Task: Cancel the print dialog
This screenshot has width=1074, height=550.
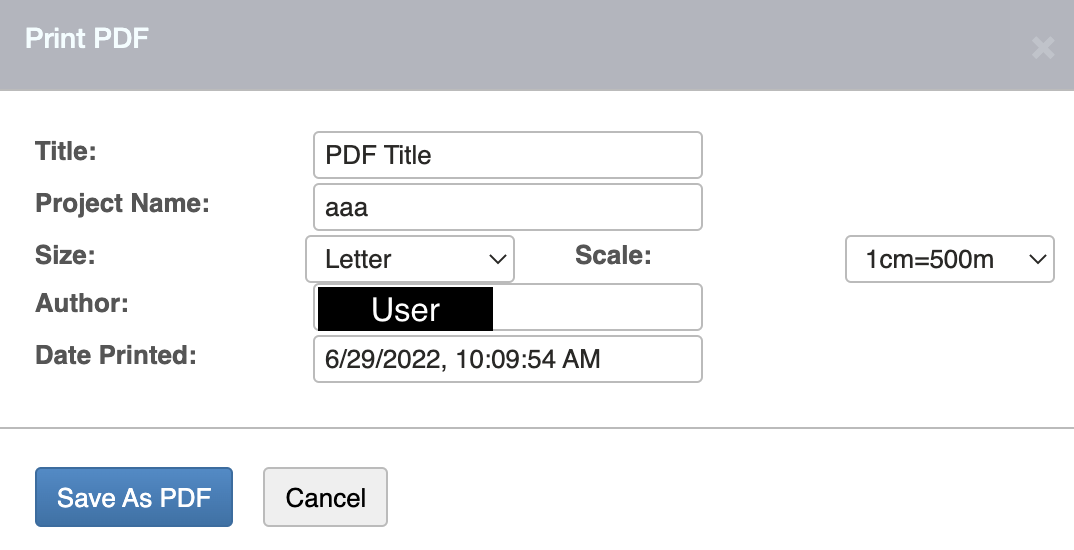Action: [325, 497]
